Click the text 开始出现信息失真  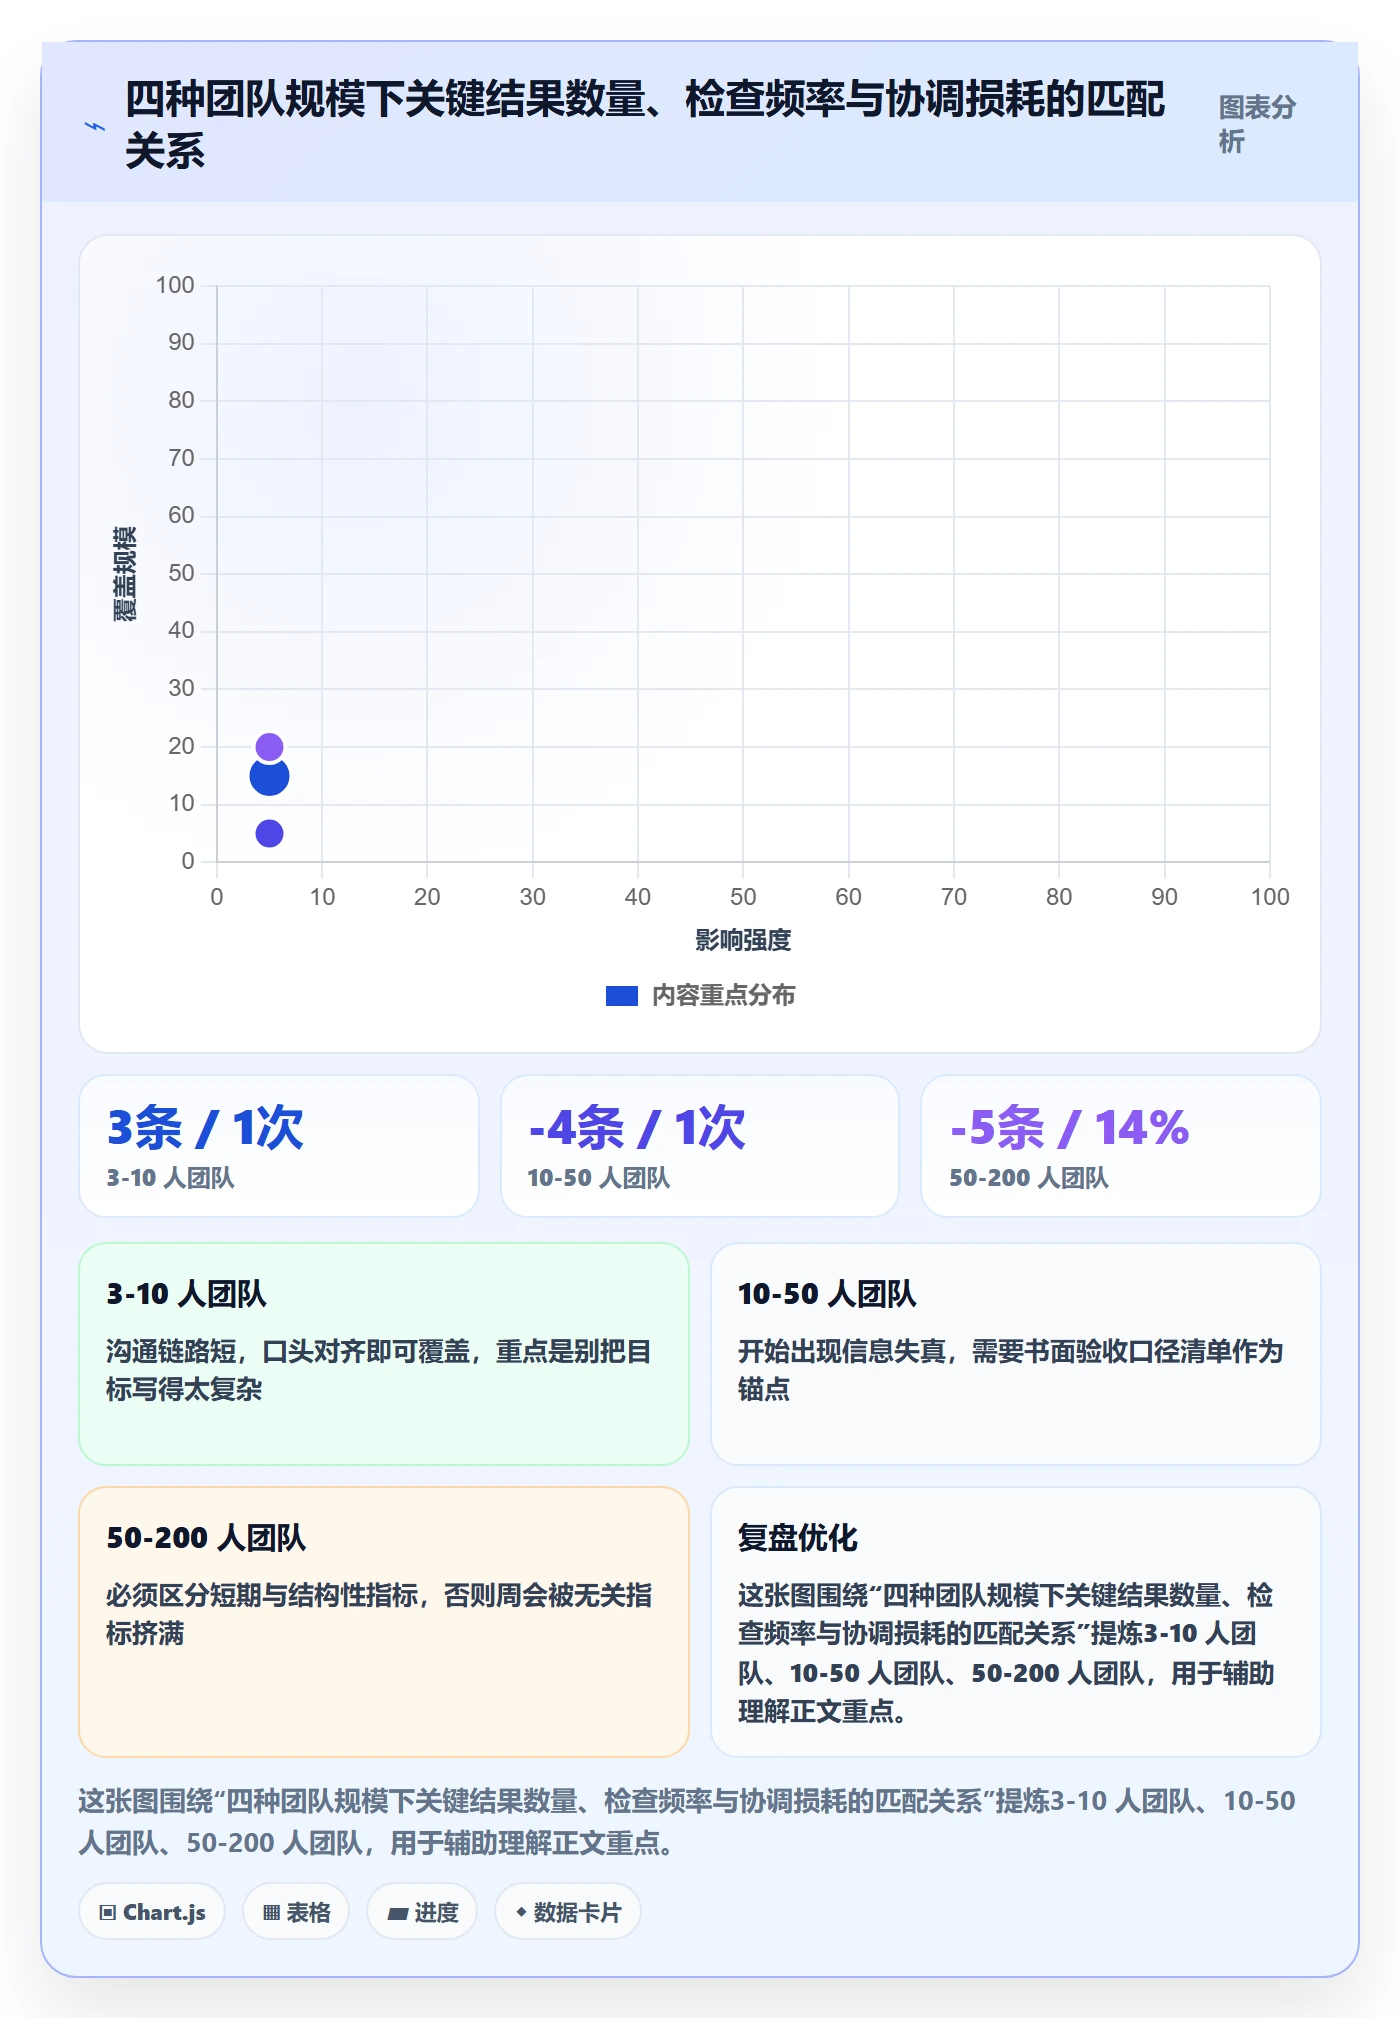tap(842, 1352)
